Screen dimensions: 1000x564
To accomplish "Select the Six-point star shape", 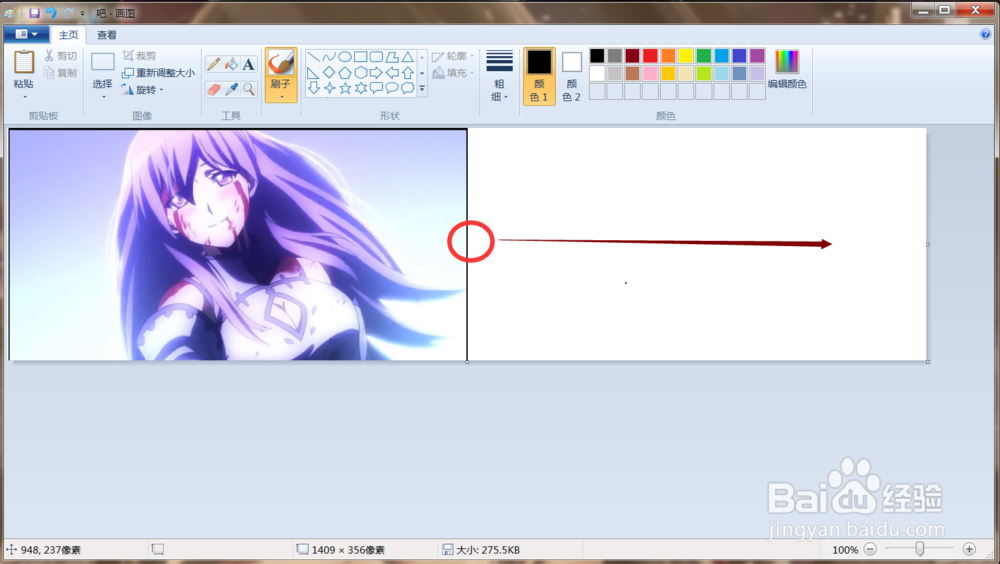I will point(360,88).
